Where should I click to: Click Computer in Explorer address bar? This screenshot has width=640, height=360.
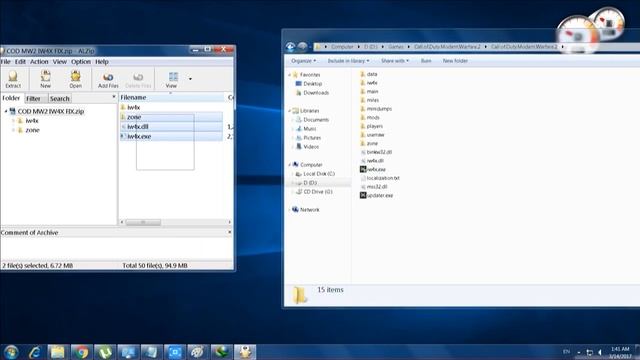(342, 47)
